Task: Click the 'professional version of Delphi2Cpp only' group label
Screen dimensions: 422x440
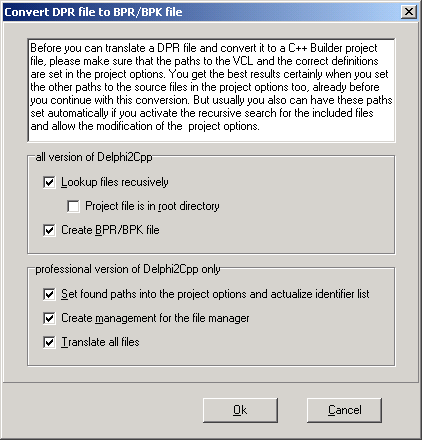Action: (128, 269)
